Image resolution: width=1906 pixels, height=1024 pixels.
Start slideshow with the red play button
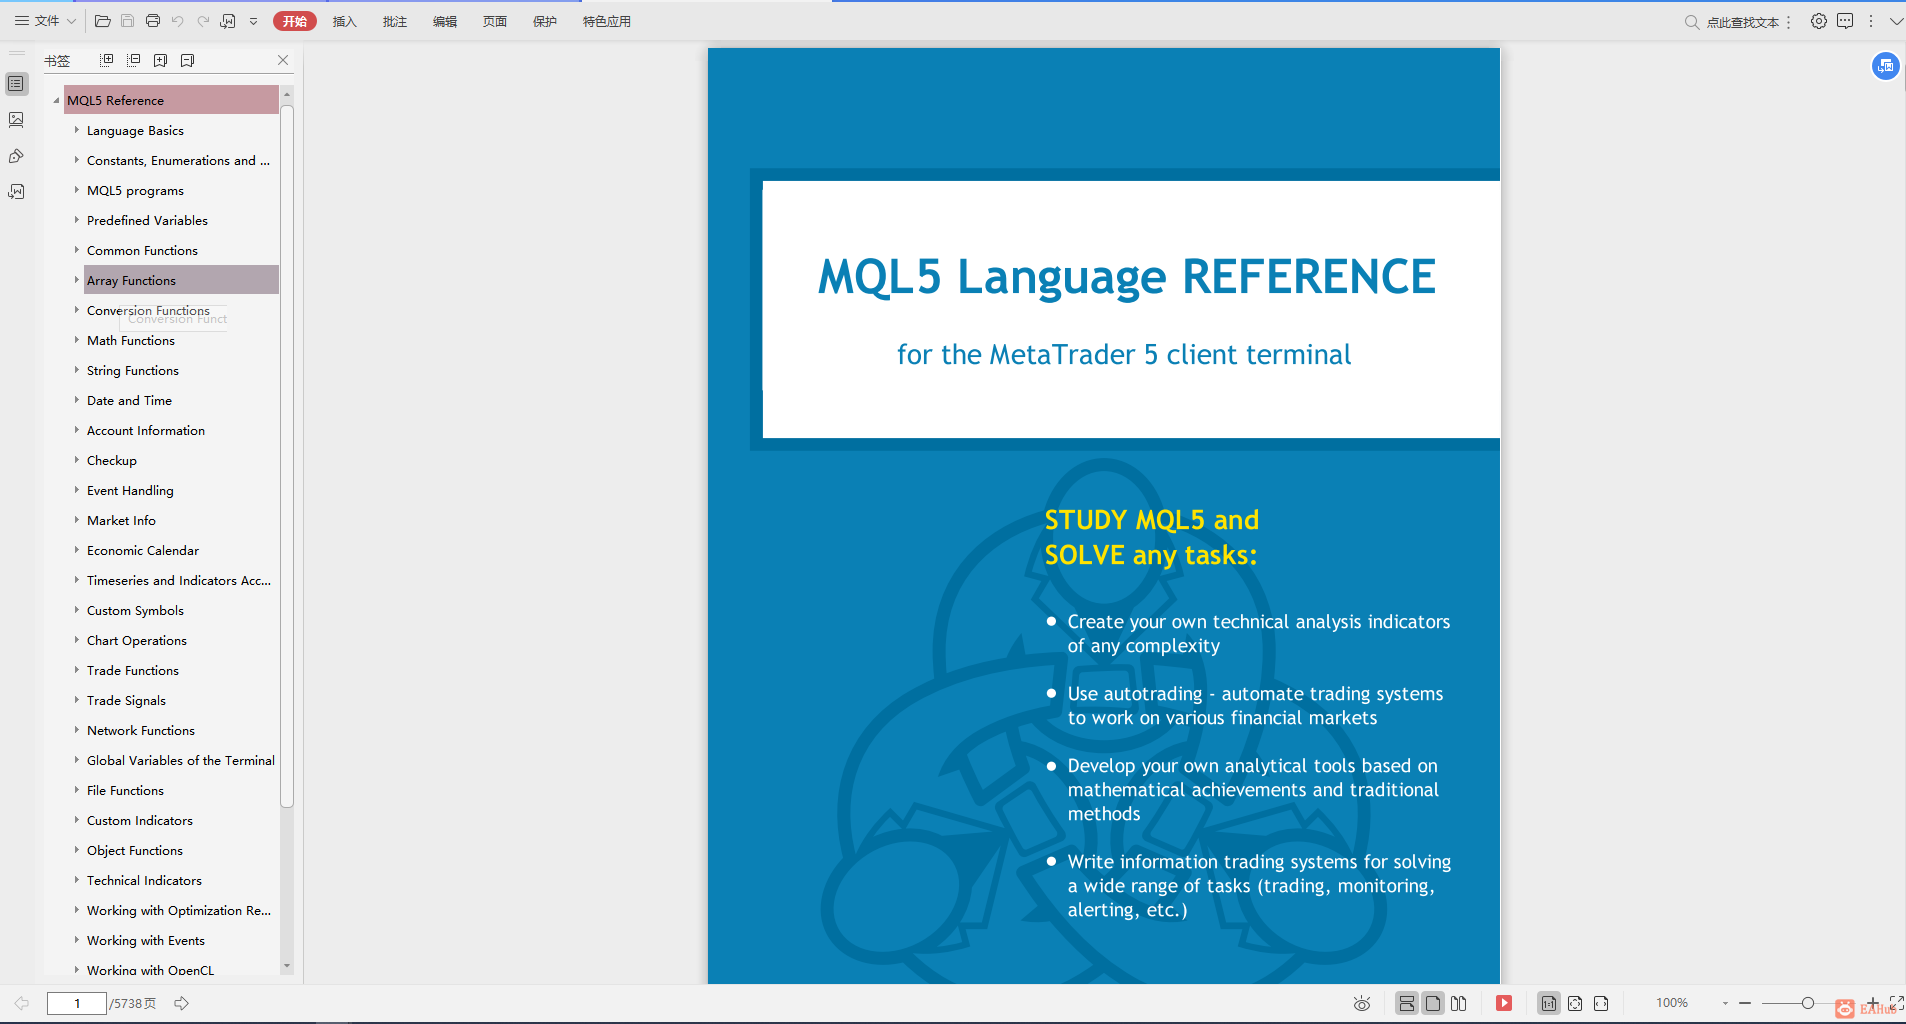click(1504, 1003)
